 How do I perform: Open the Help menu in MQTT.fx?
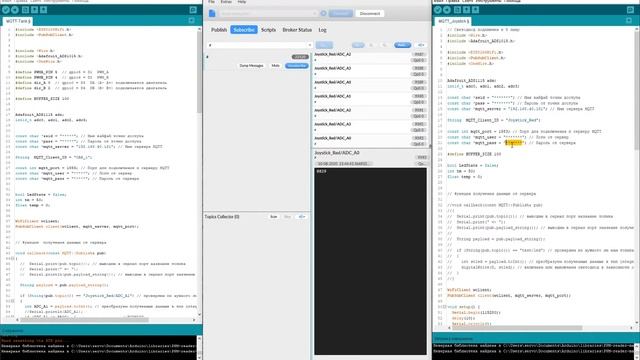[x=242, y=2]
